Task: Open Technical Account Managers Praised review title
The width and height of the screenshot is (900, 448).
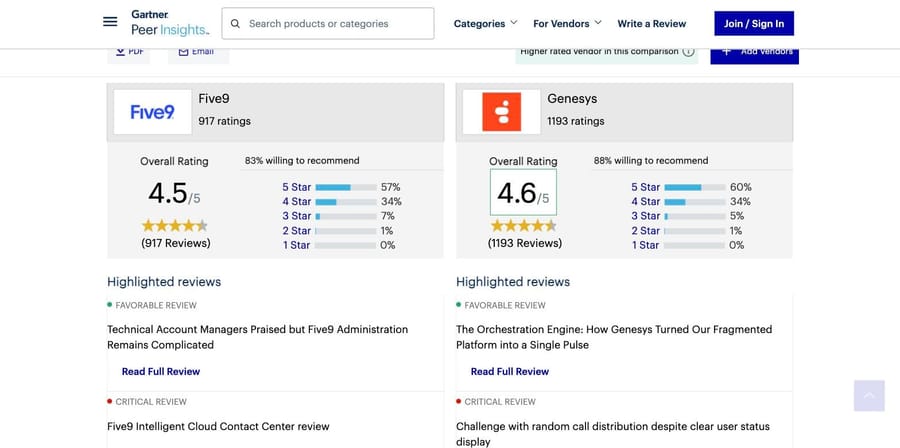Action: coord(258,337)
